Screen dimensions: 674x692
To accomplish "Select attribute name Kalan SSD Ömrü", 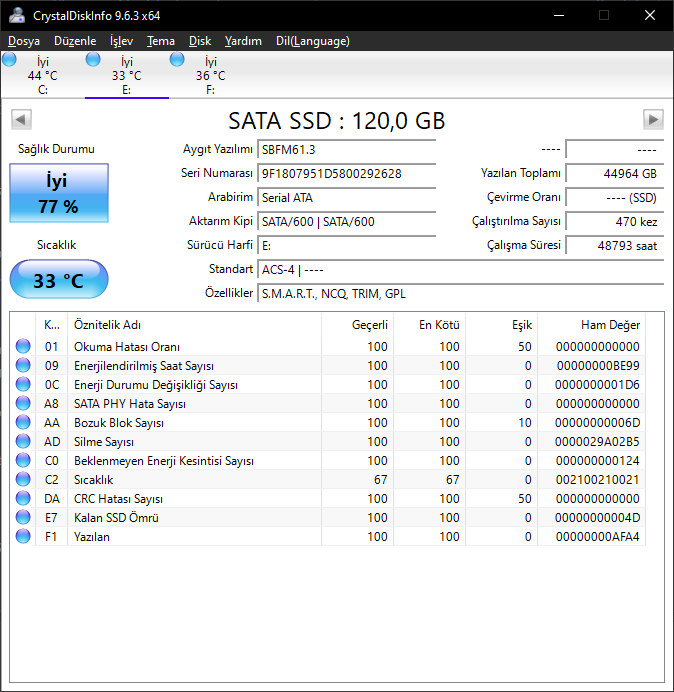I will 116,517.
